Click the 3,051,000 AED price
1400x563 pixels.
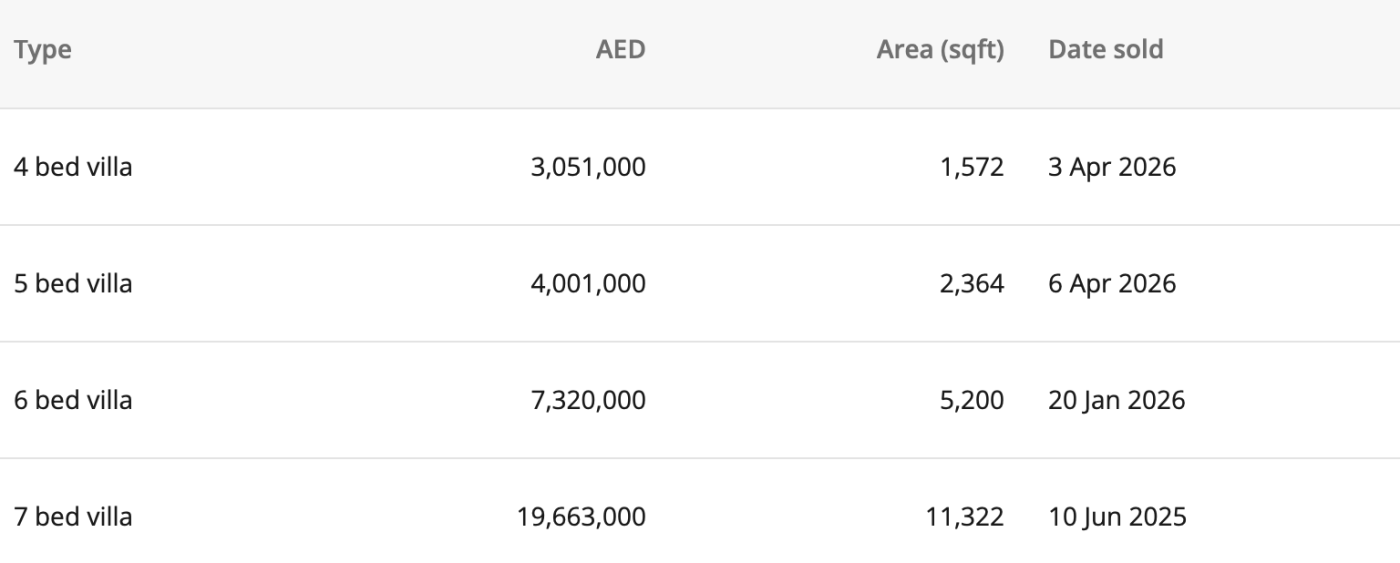click(x=588, y=167)
